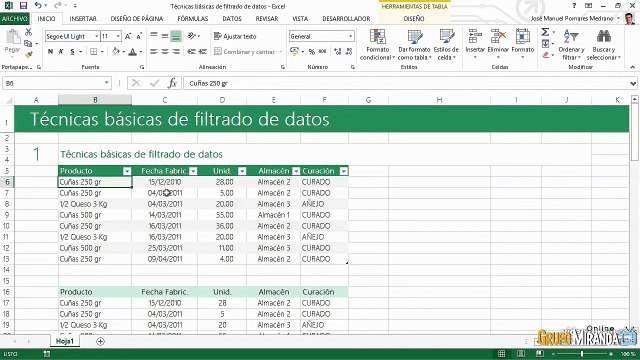The image size is (640, 360).
Task: Open the Curación column filter dropdown
Action: click(x=344, y=171)
